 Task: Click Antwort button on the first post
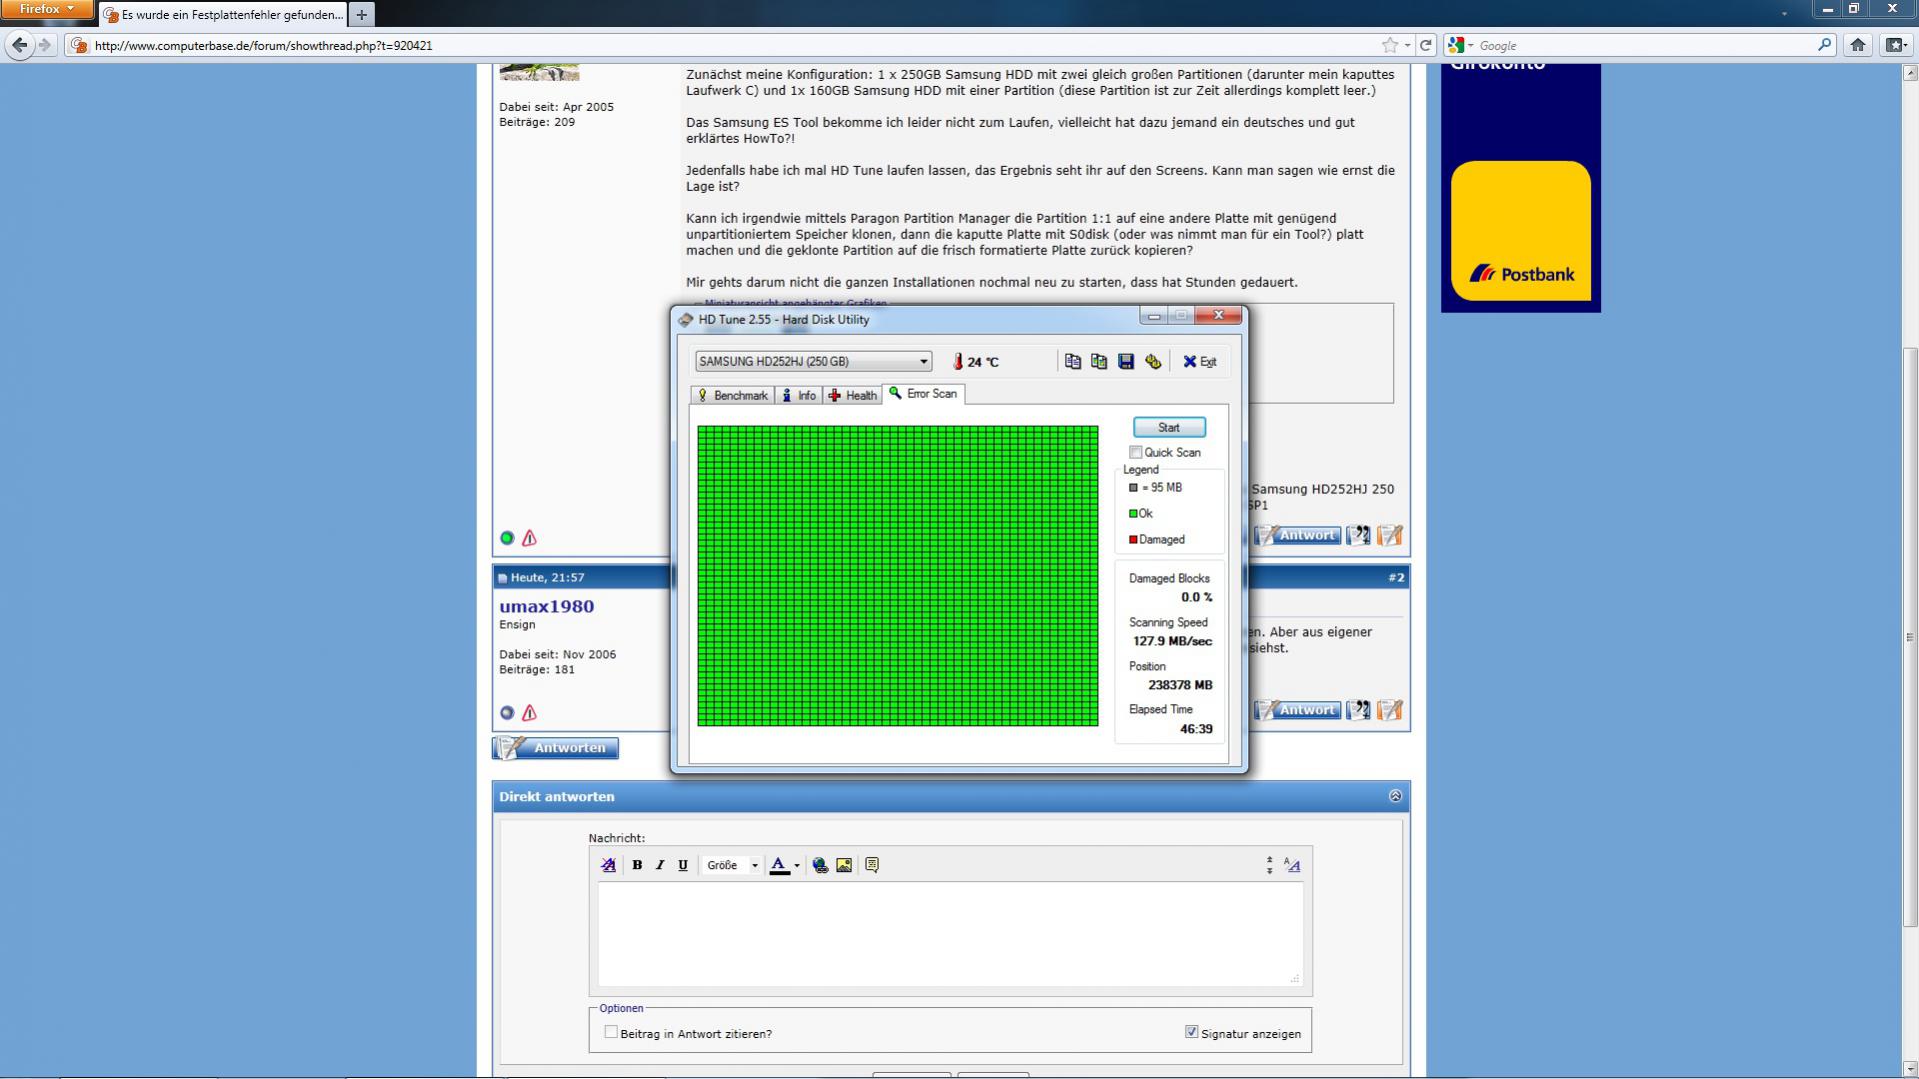(x=1298, y=536)
